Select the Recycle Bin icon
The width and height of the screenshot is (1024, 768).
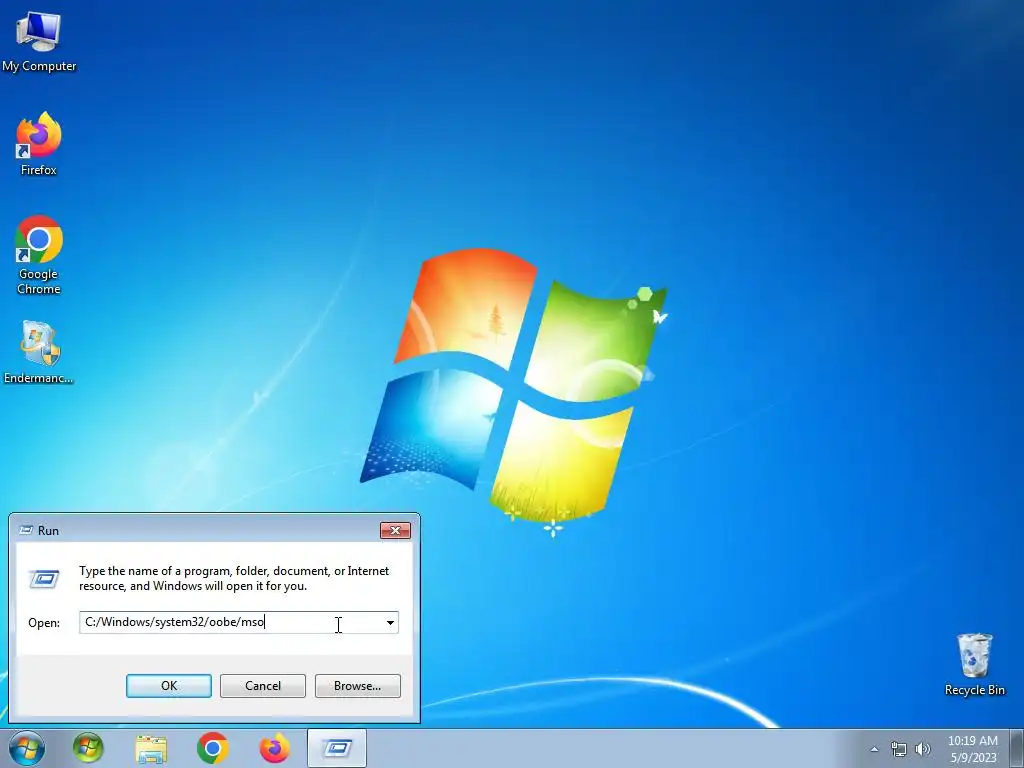click(974, 665)
